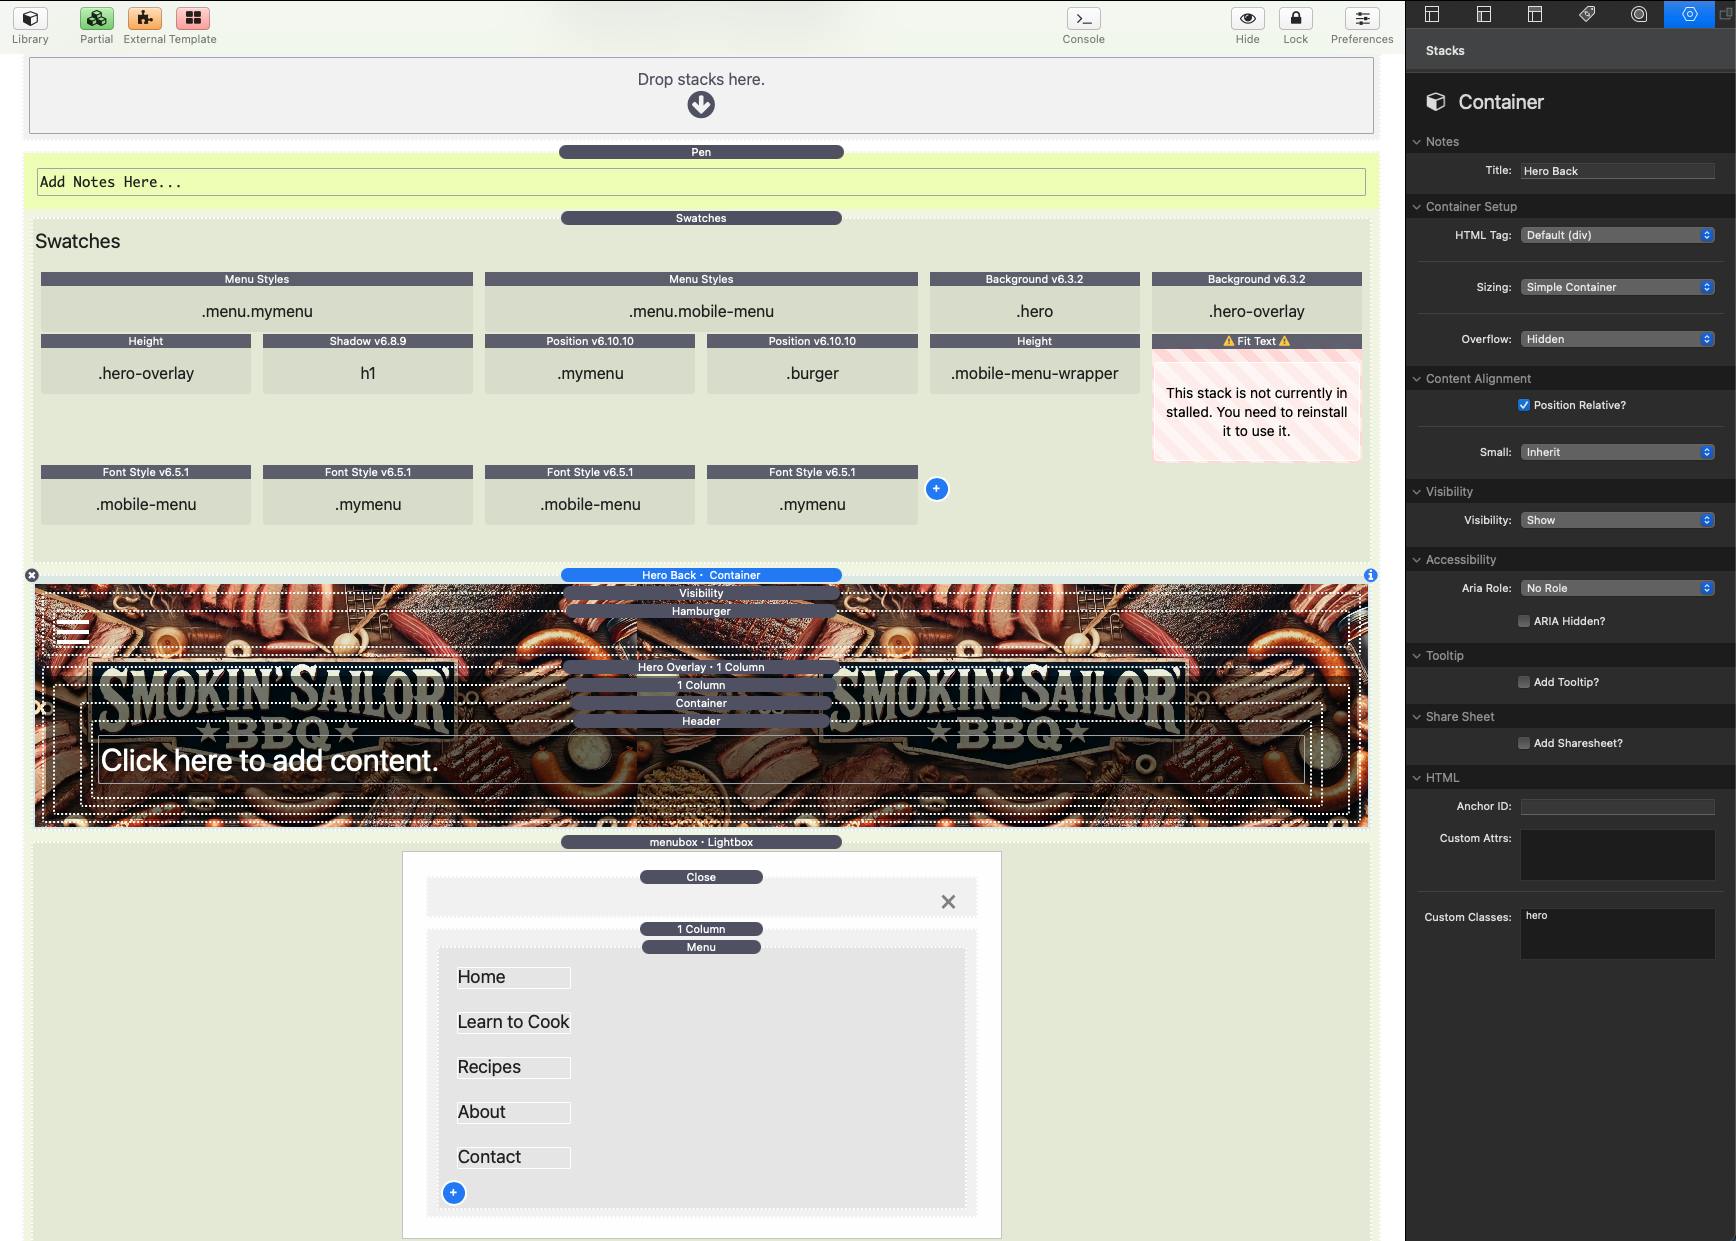
Task: Click the Title field containing Hero Back
Action: (x=1618, y=171)
